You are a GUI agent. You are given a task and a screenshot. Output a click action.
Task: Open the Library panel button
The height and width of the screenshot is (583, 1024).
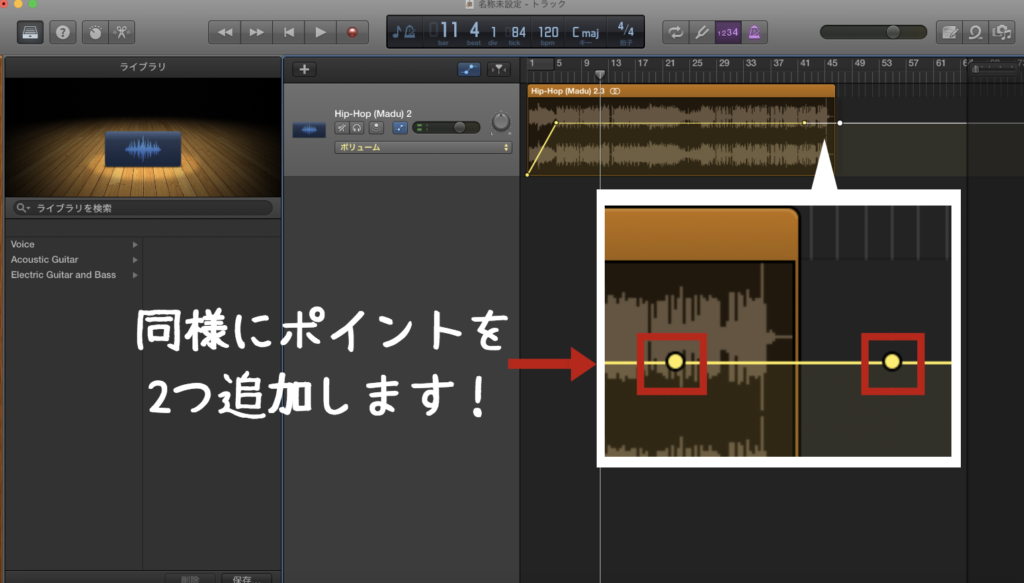point(30,32)
